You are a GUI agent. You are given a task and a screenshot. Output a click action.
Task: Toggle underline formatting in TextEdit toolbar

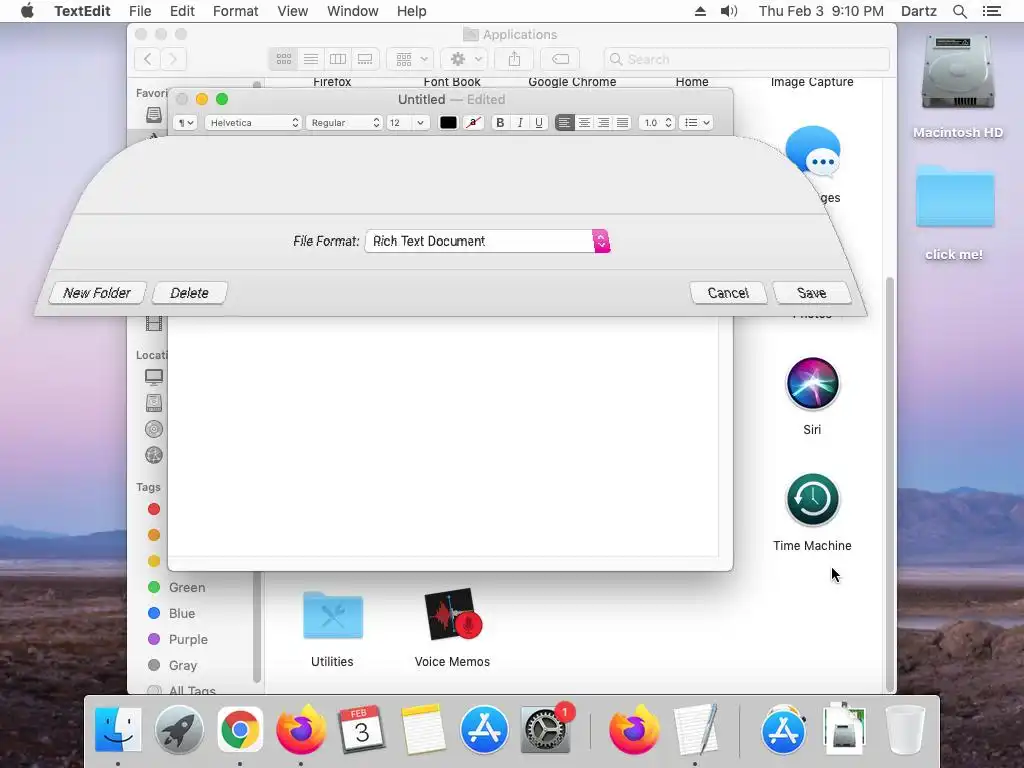[x=539, y=123]
